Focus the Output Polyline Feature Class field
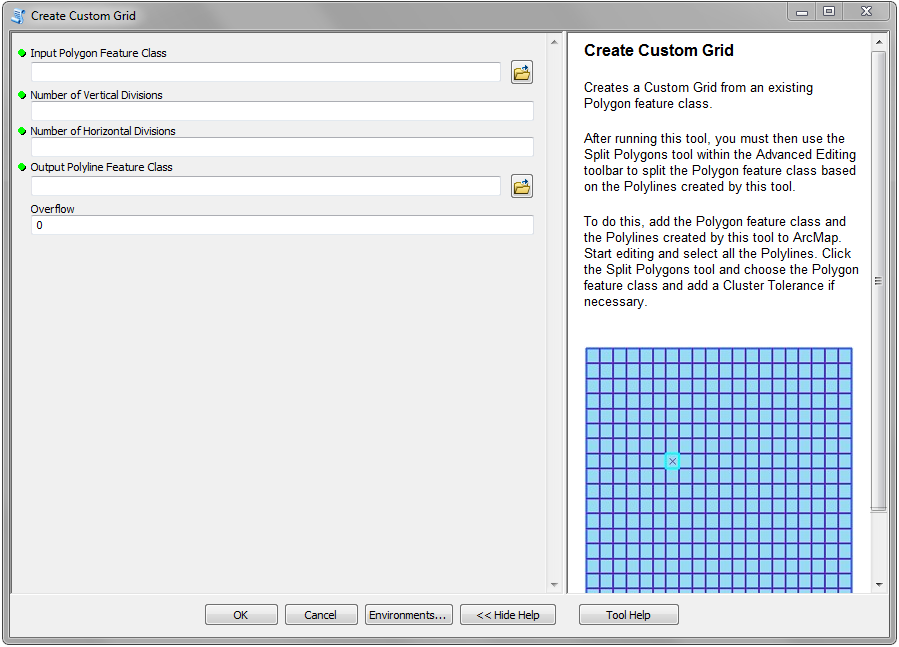 (266, 186)
